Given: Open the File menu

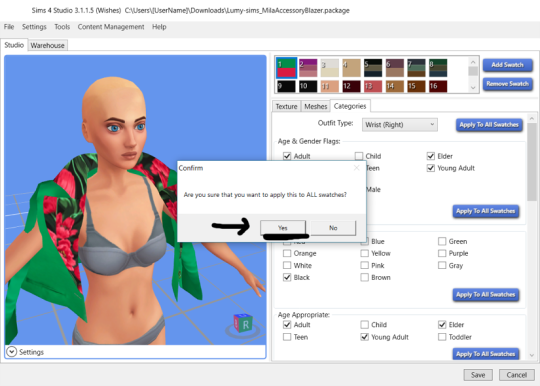Looking at the screenshot, I should click(x=9, y=27).
